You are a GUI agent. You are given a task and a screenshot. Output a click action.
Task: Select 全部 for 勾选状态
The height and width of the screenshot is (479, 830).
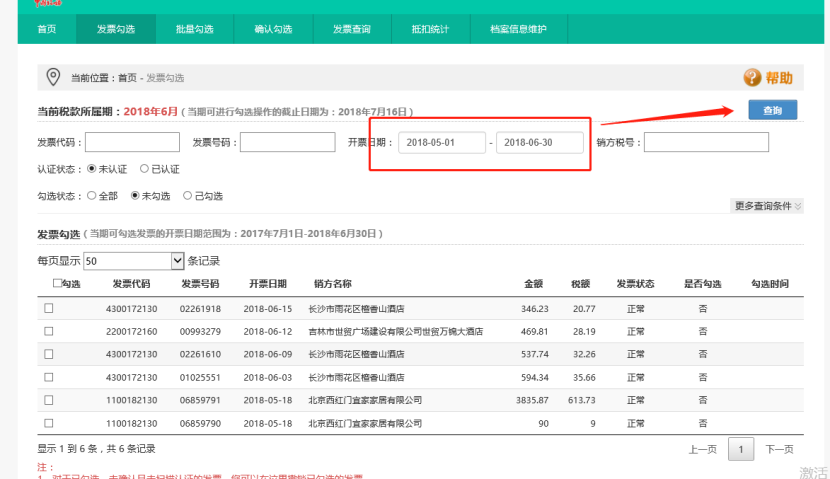93,196
